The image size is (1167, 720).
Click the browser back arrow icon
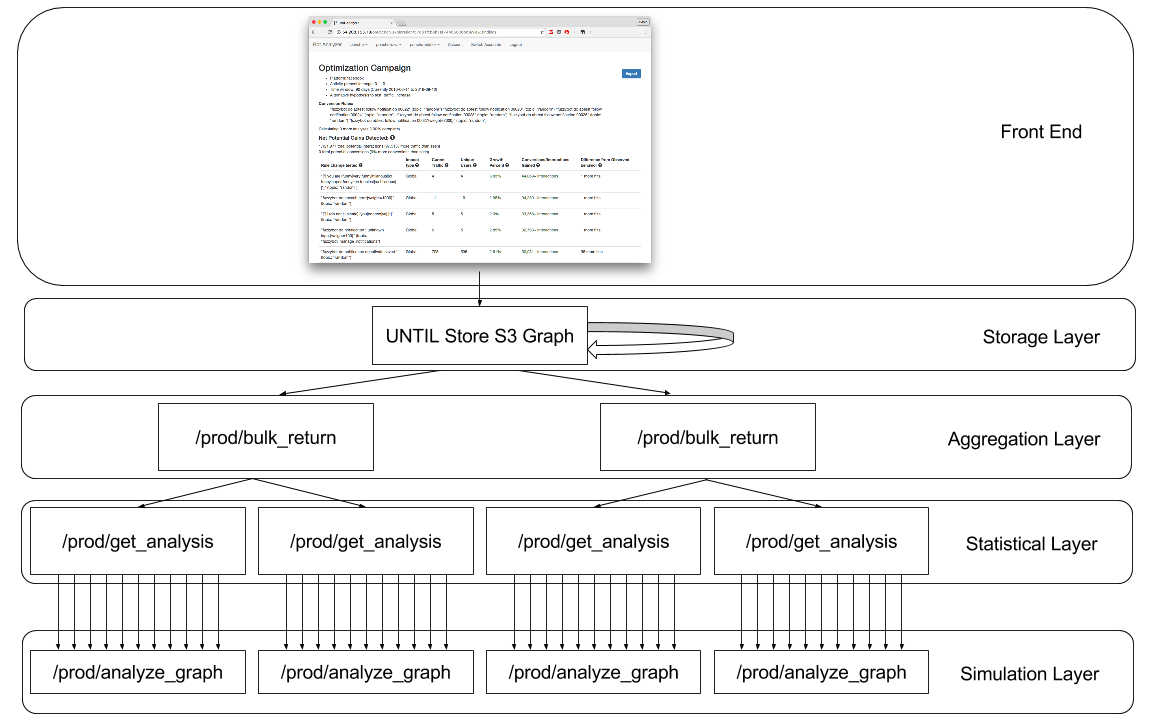click(313, 32)
